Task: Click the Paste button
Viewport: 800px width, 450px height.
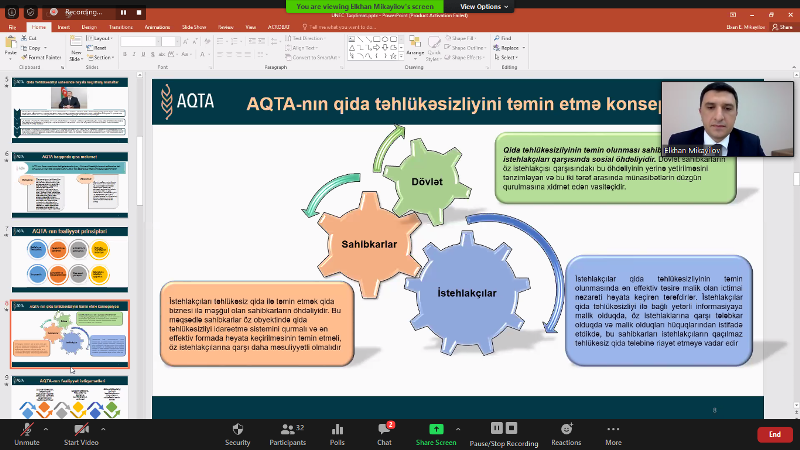Action: [x=10, y=48]
